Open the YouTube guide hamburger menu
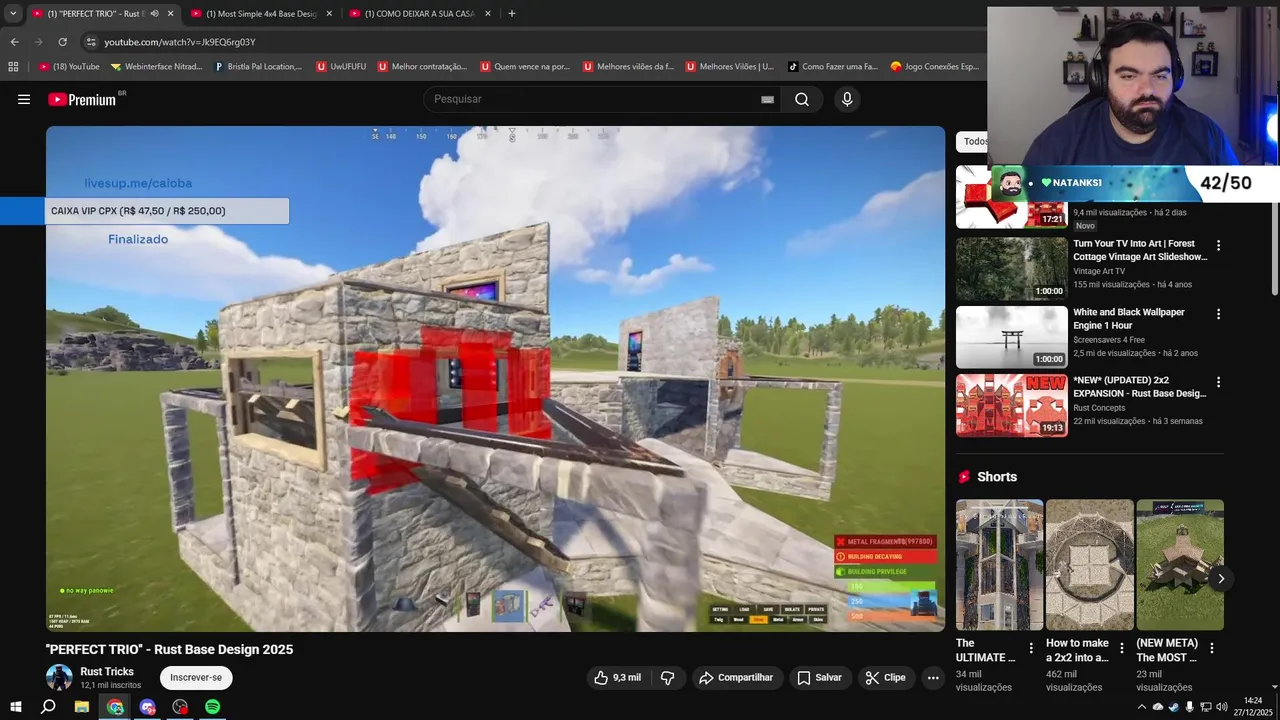Screen dimensions: 1280x720 click(24, 99)
